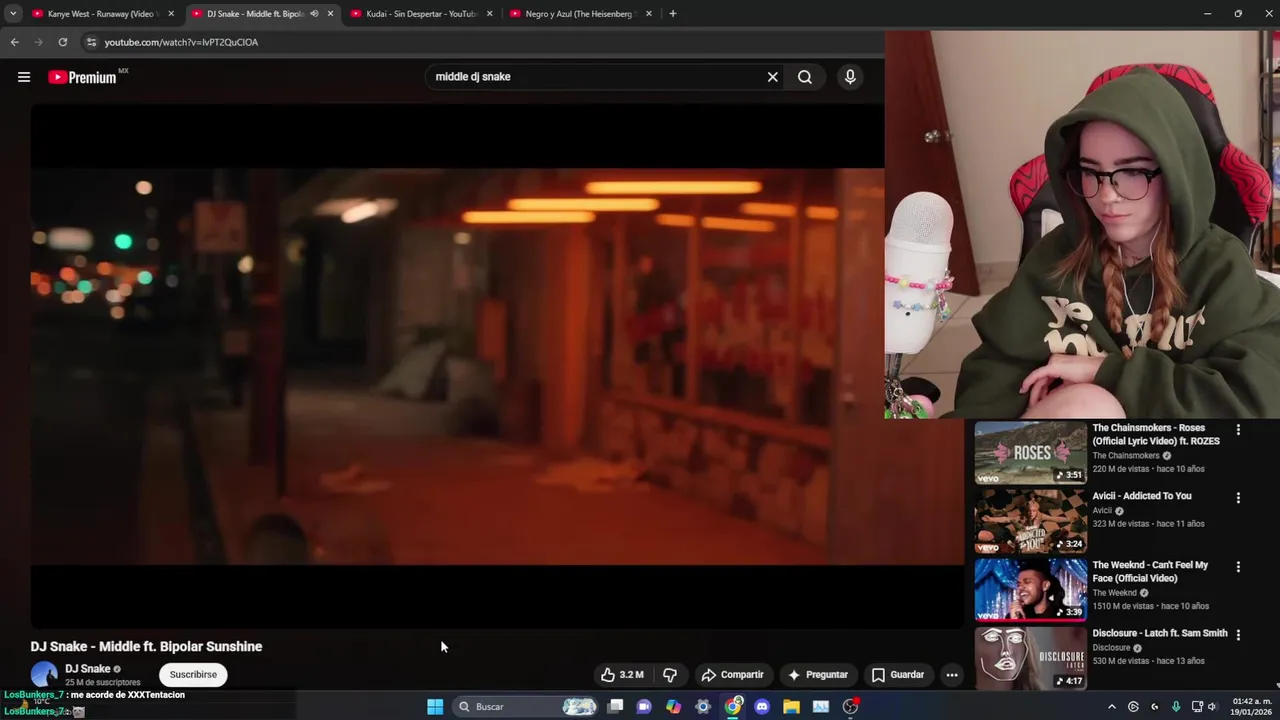The height and width of the screenshot is (720, 1280).
Task: Open Copilot from the taskbar
Action: coord(674,707)
